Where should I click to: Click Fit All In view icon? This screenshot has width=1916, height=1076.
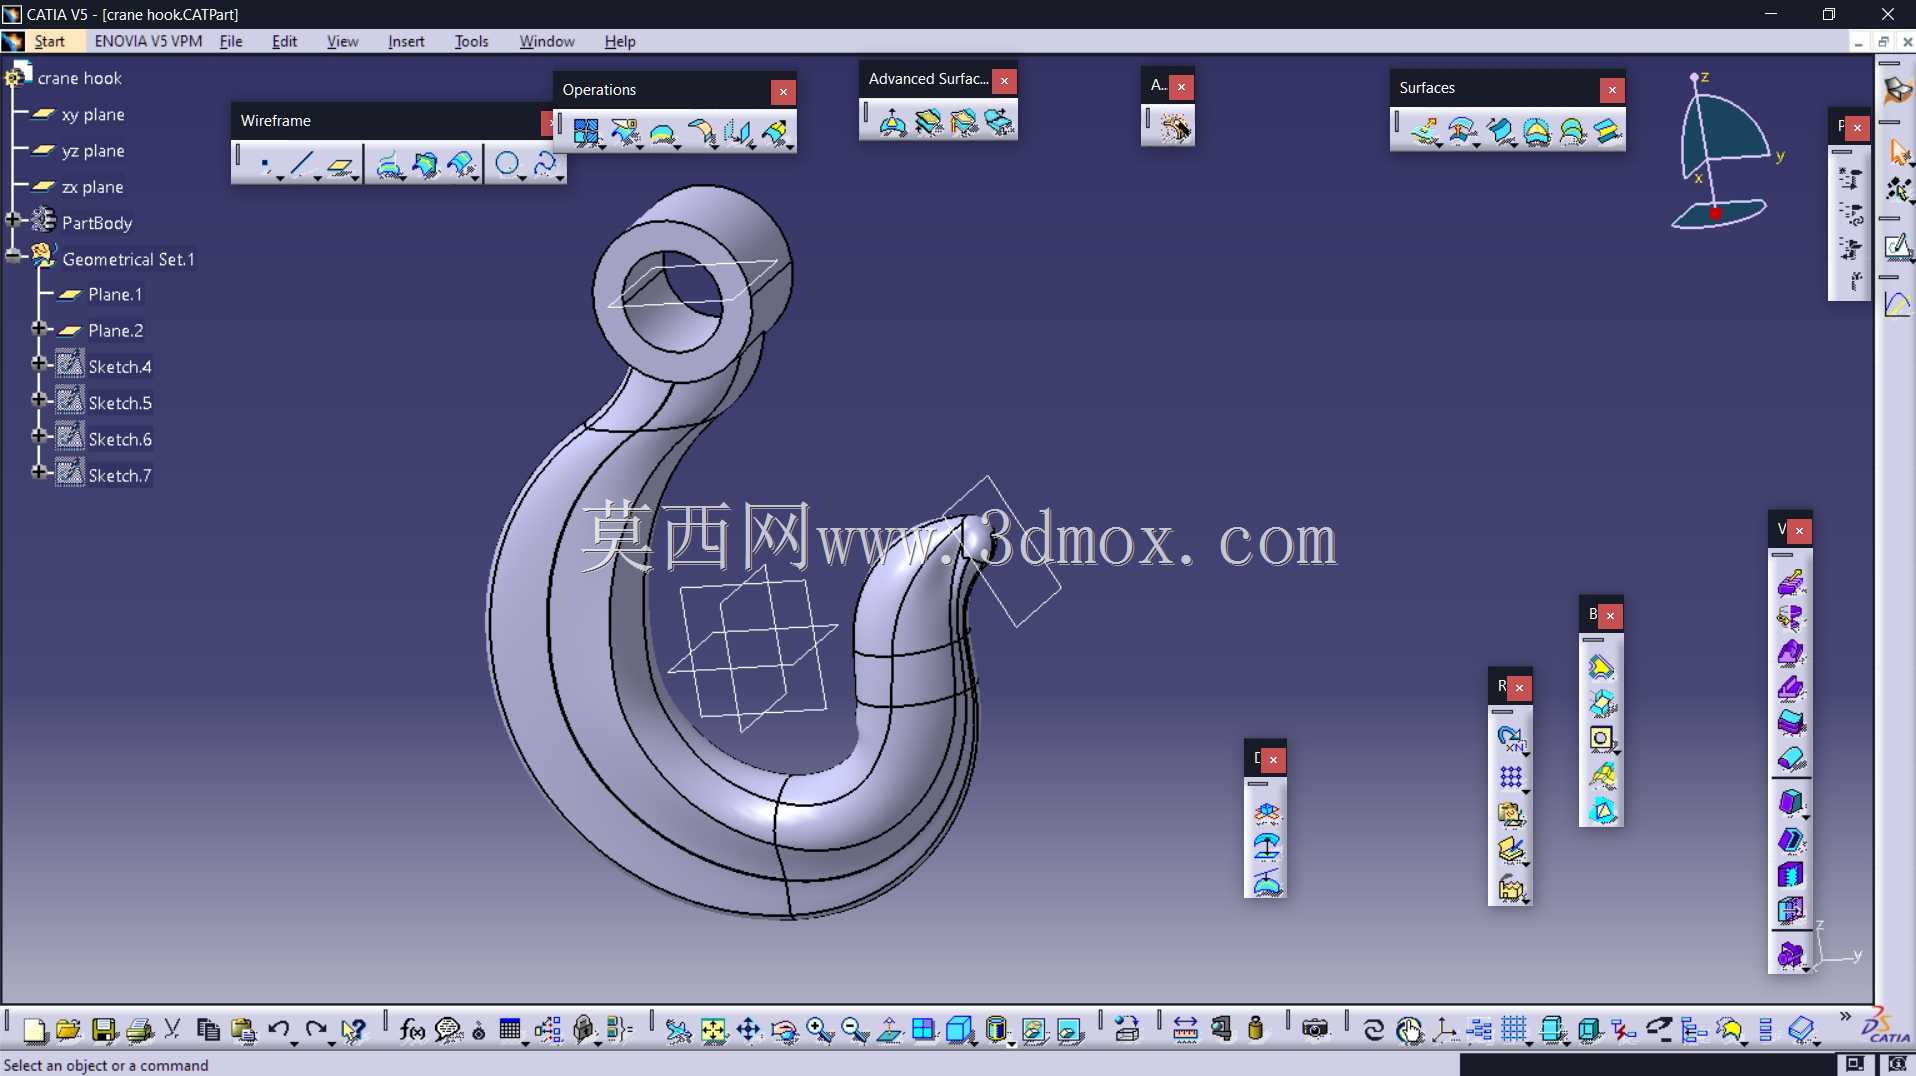click(x=714, y=1030)
